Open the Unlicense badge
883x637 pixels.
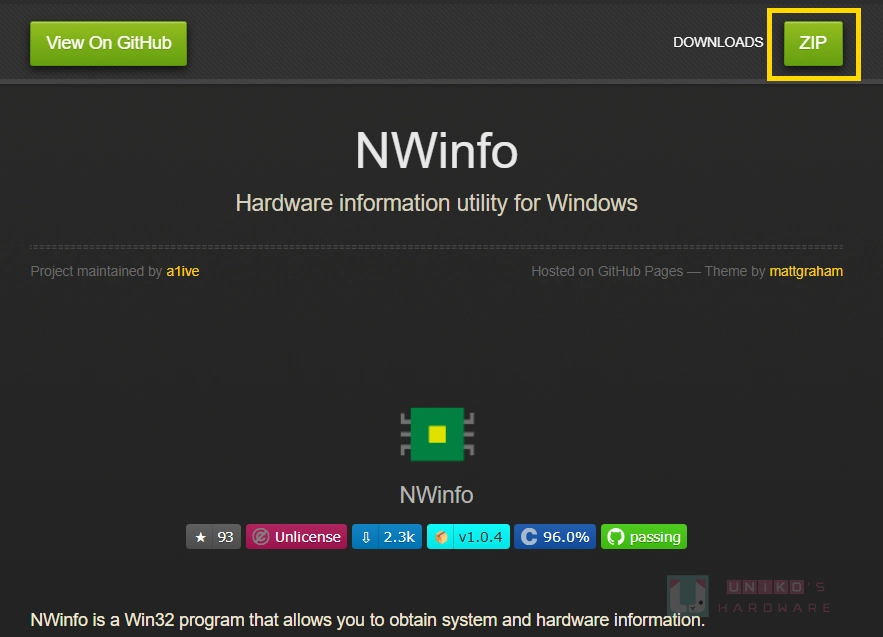296,537
